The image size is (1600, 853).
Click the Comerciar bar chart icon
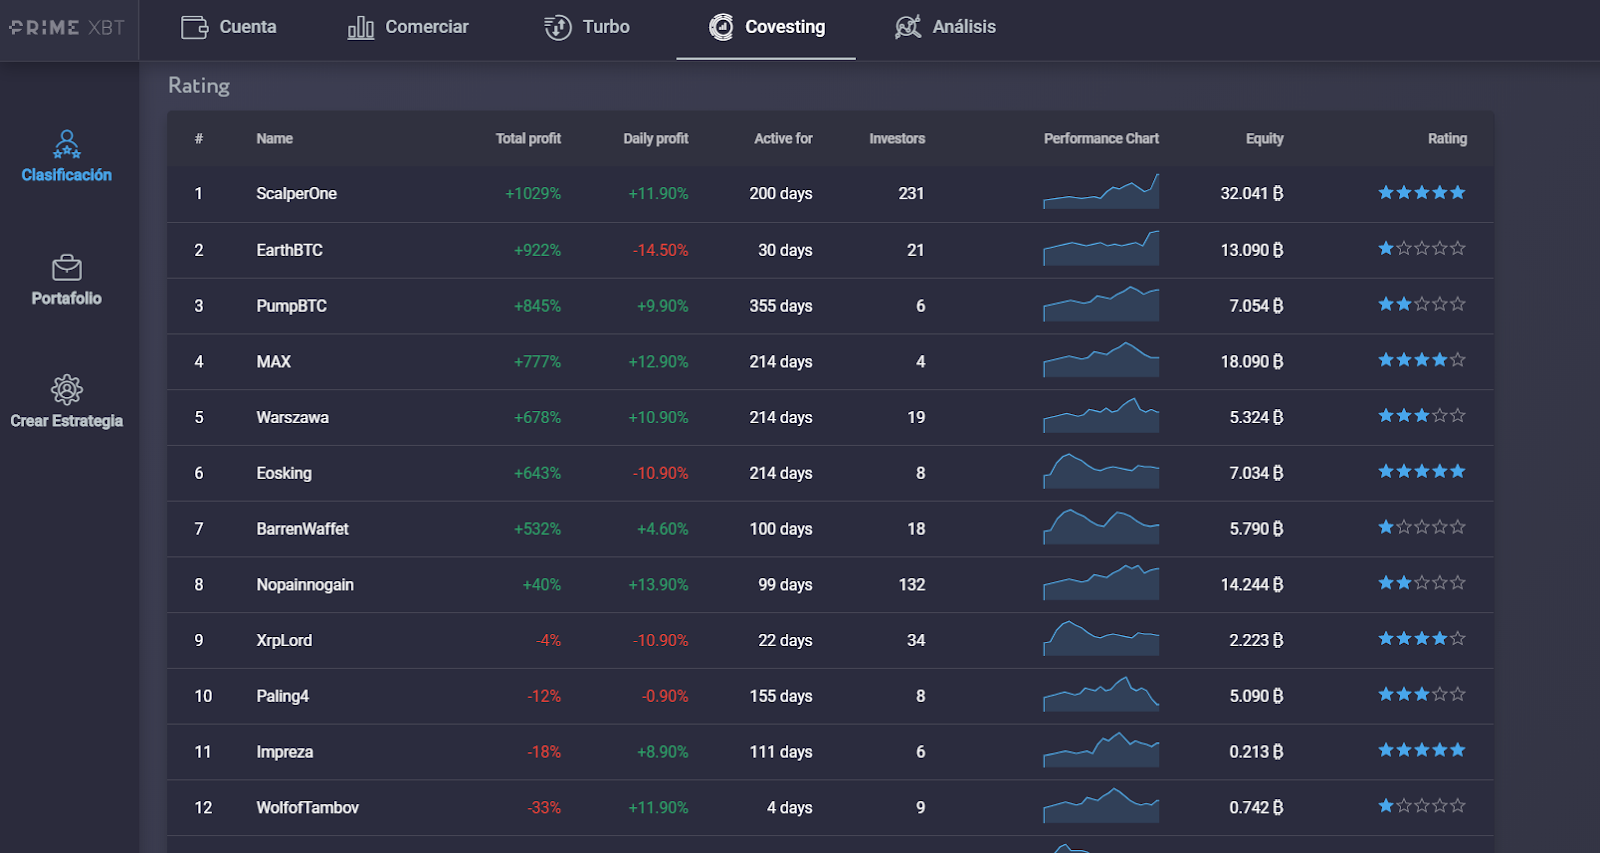[360, 27]
